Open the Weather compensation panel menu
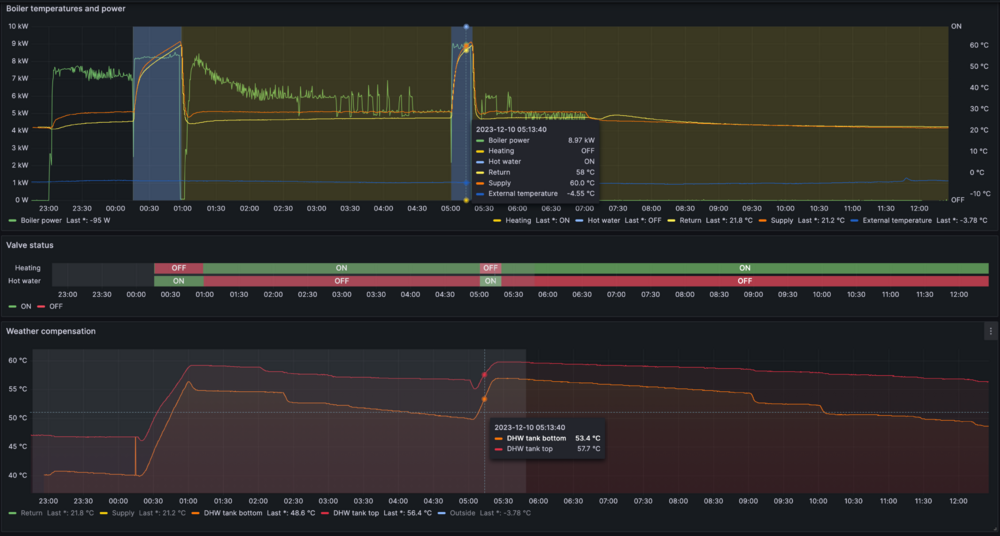The width and height of the screenshot is (1000, 536). coord(990,331)
